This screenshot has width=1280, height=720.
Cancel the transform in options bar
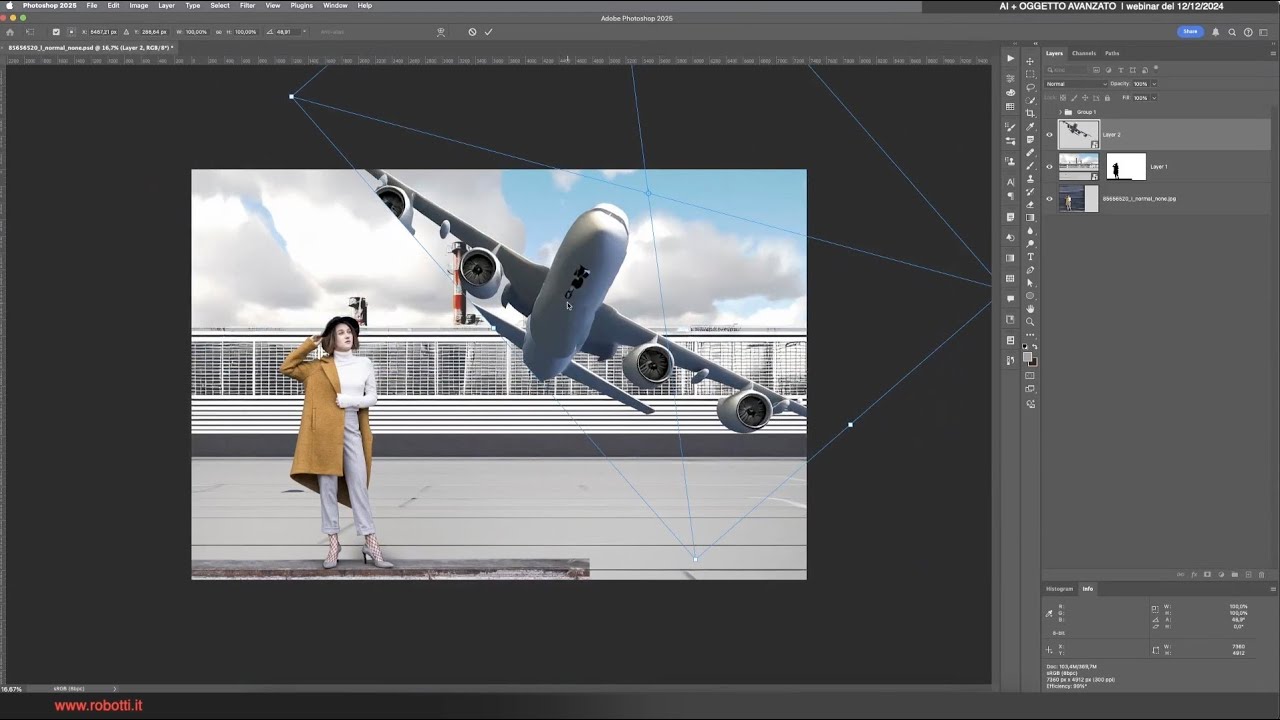coord(472,32)
